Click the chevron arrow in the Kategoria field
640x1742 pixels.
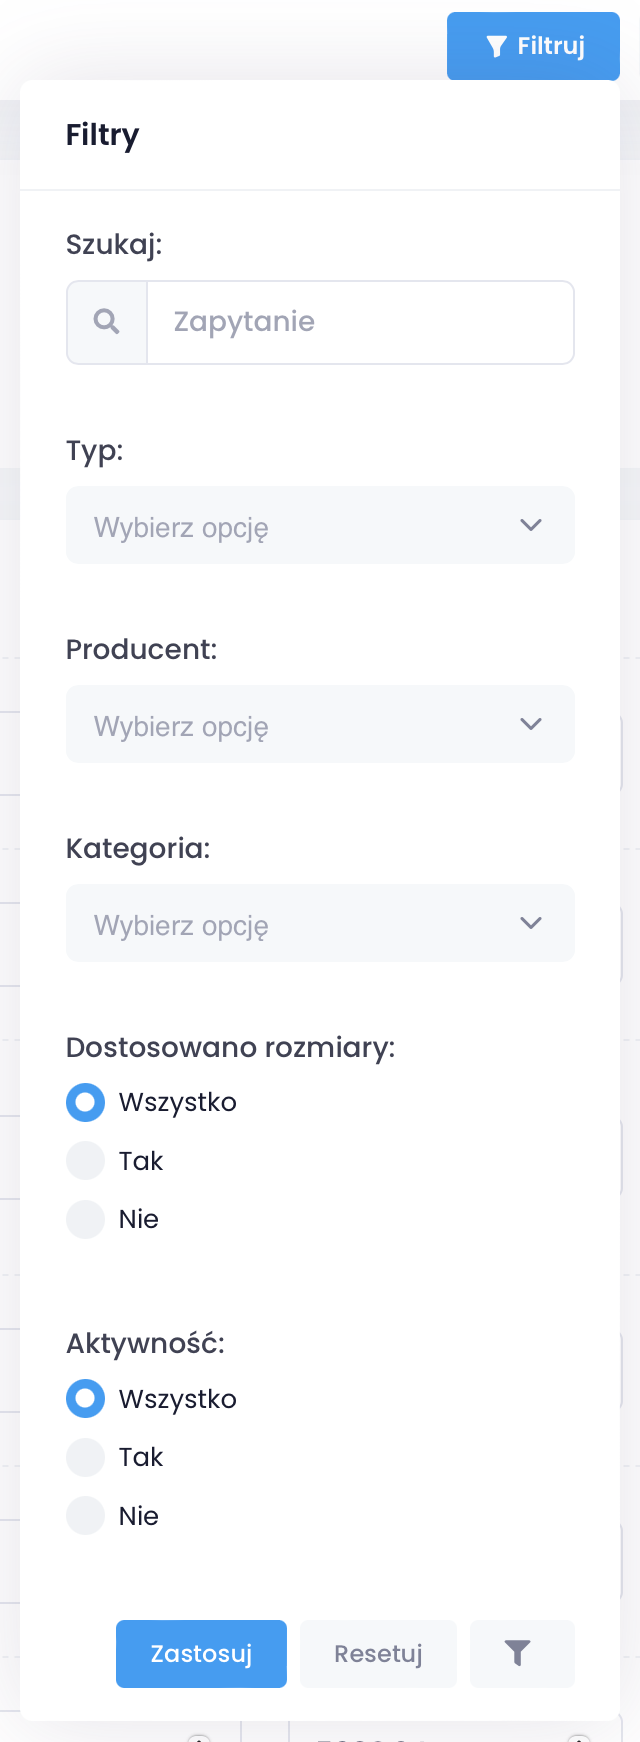[531, 923]
